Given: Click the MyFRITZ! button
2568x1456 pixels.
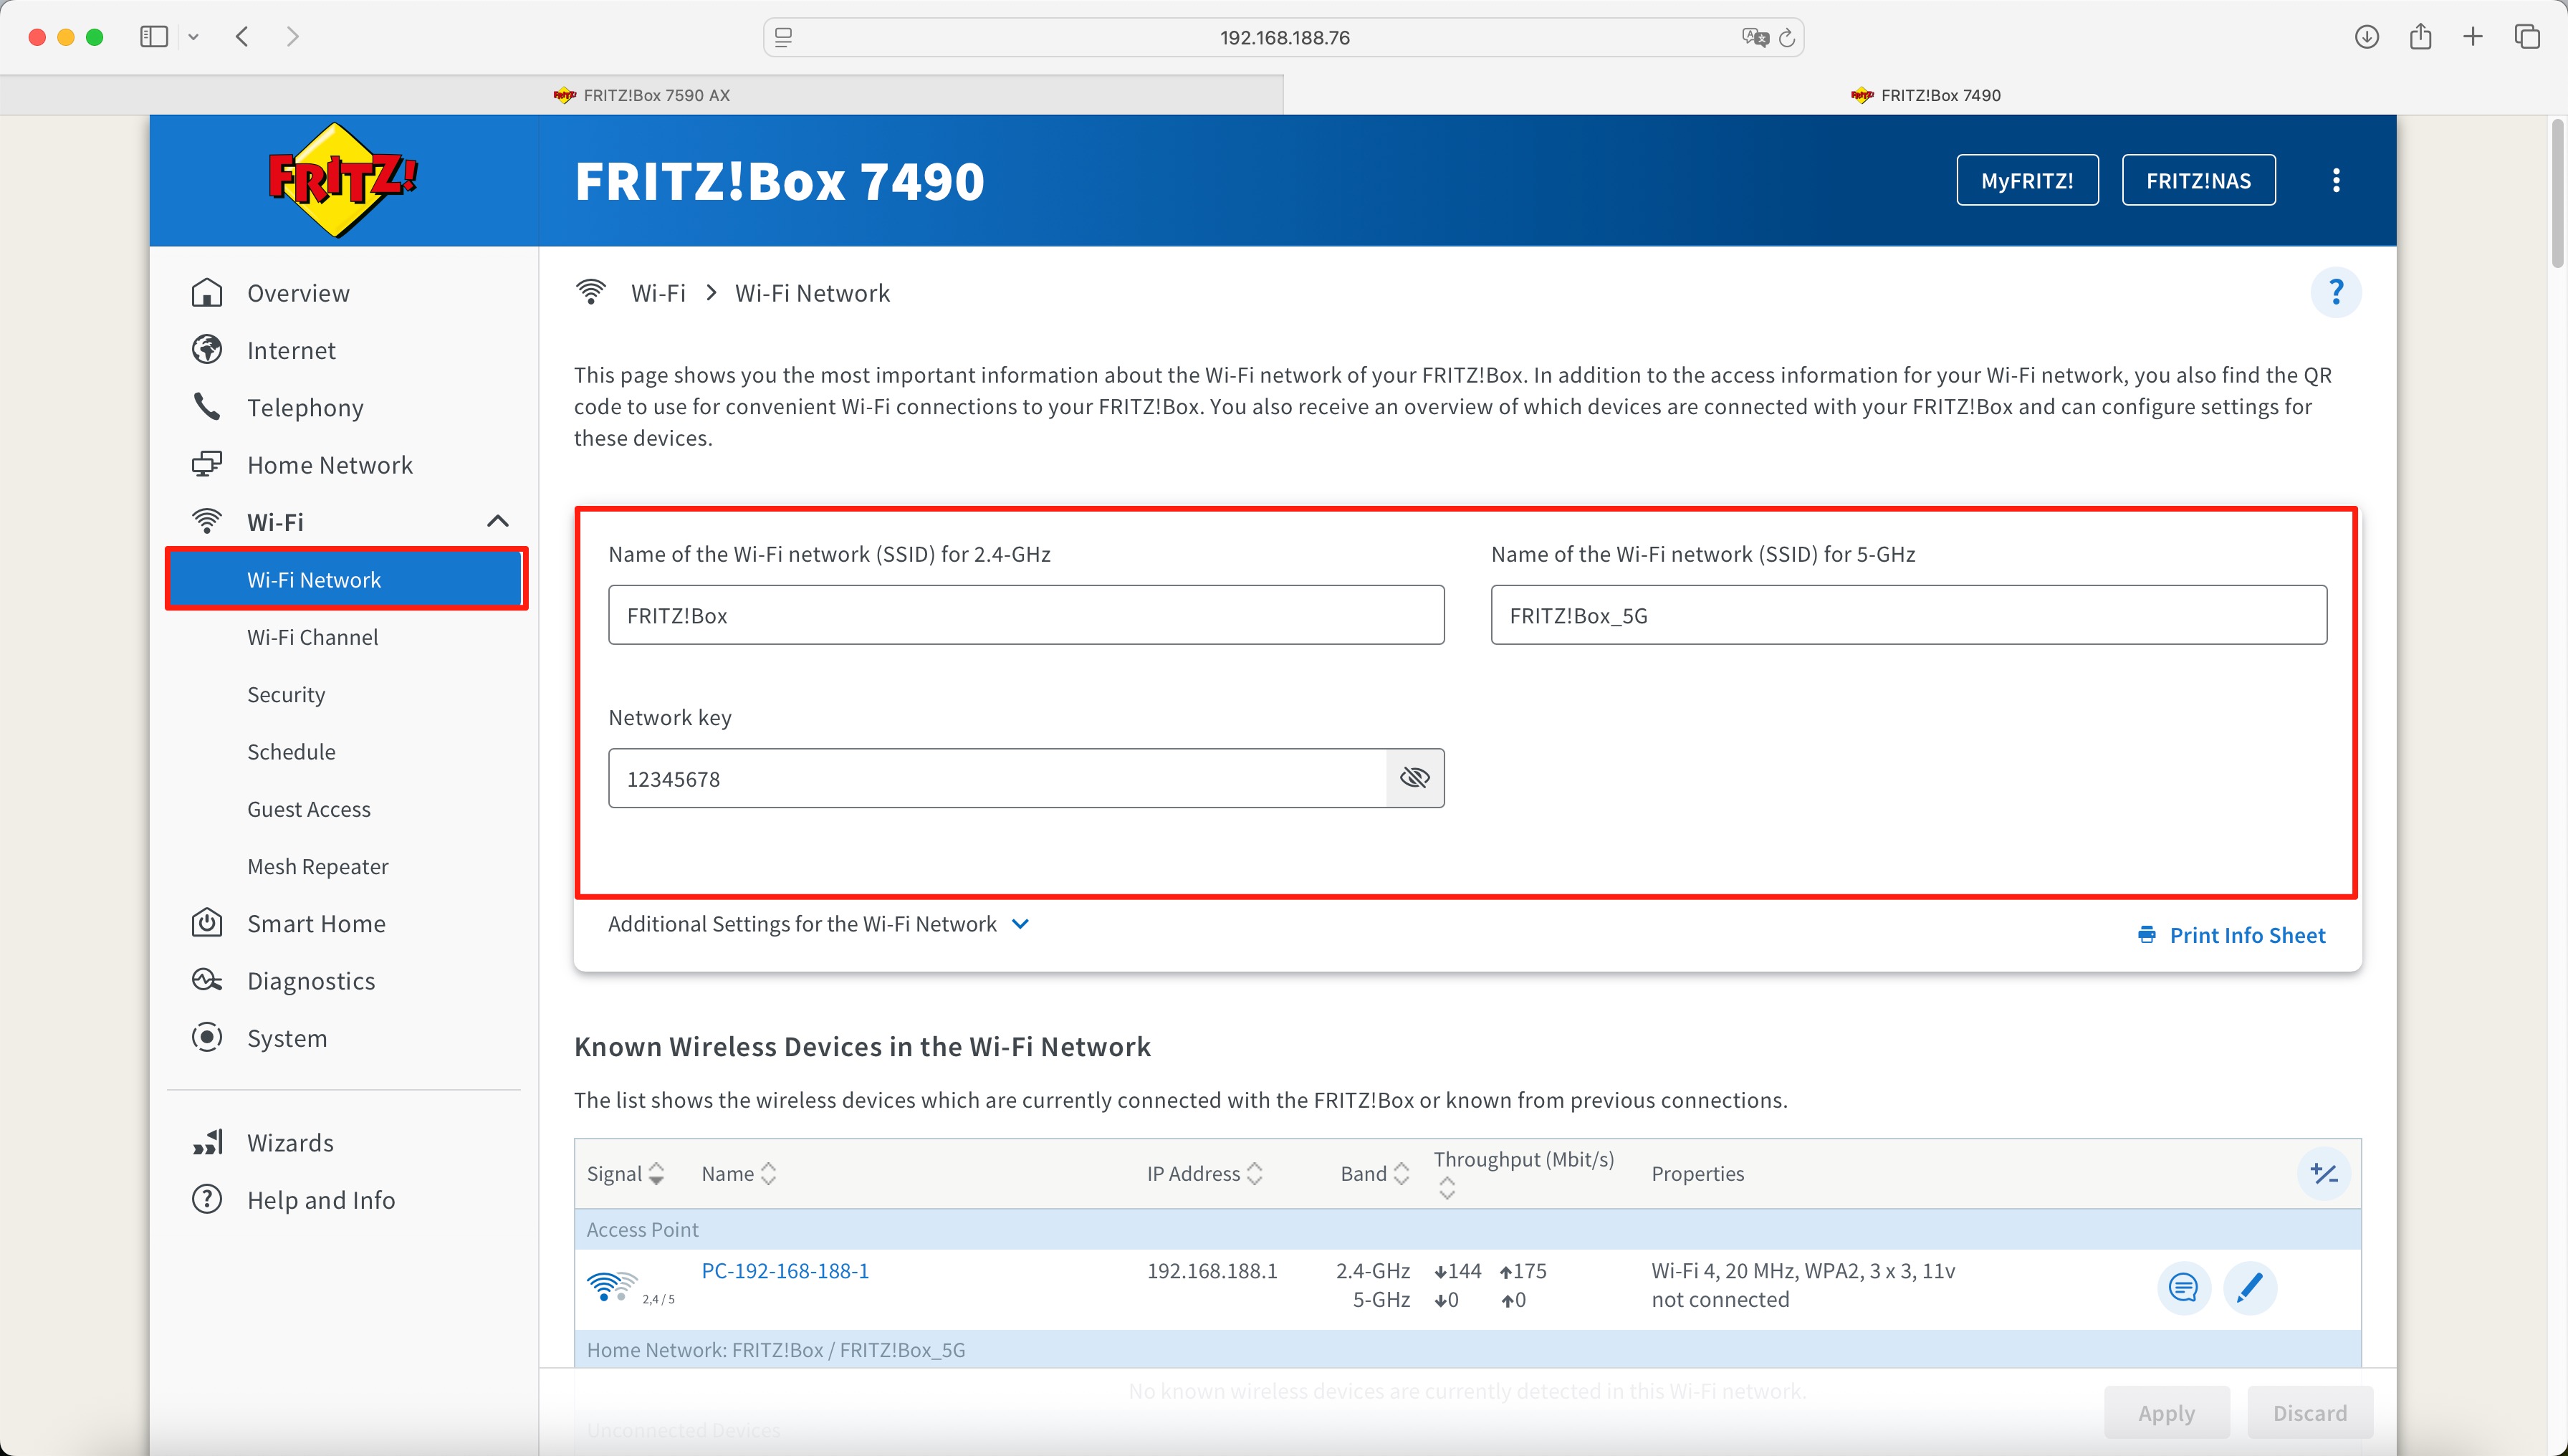Looking at the screenshot, I should 2027,180.
